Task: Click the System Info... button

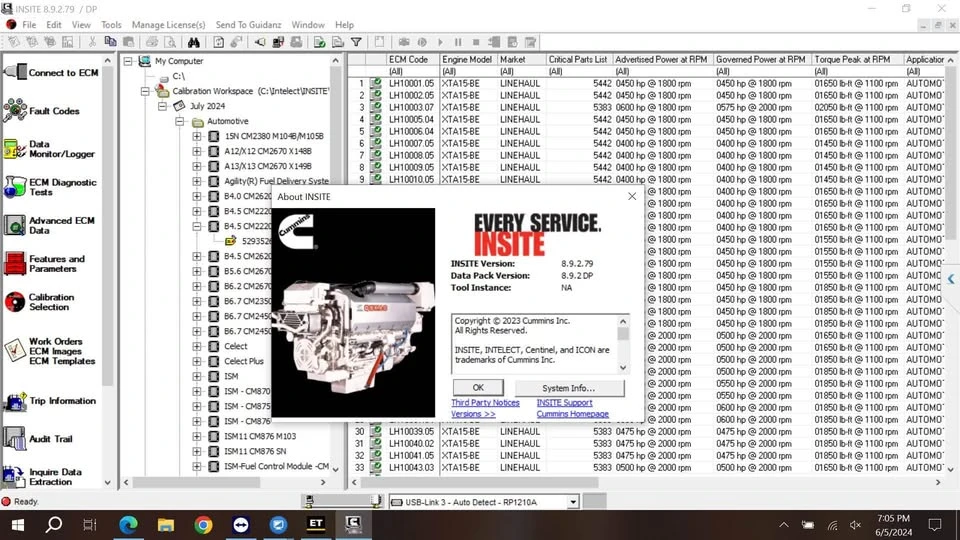Action: [569, 388]
